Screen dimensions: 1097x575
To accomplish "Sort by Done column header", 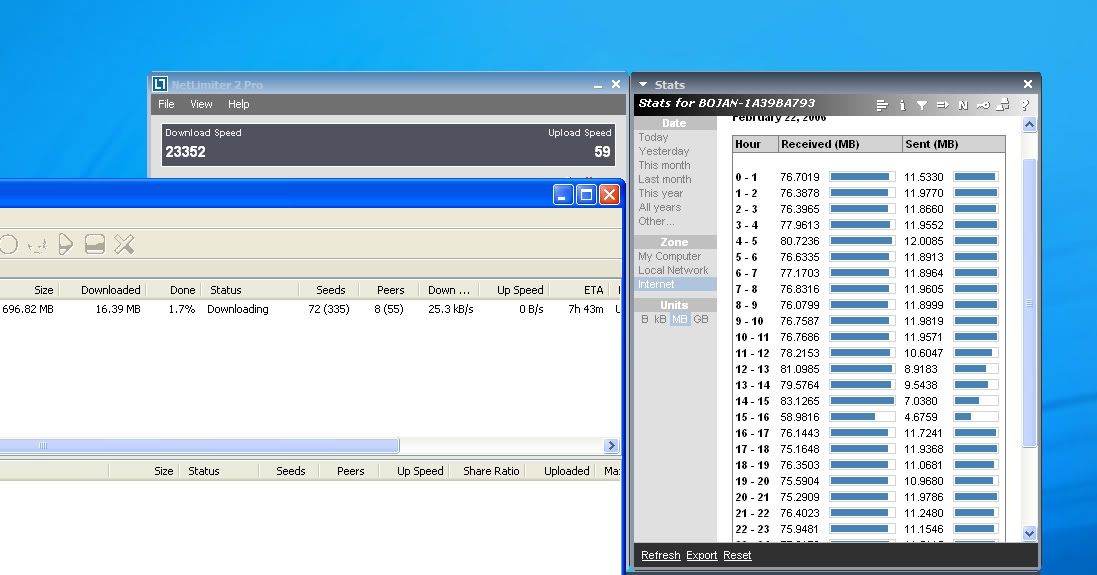I will [183, 290].
